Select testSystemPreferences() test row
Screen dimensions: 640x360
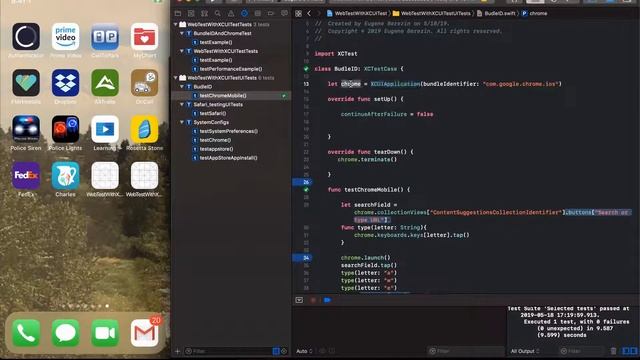tap(231, 131)
